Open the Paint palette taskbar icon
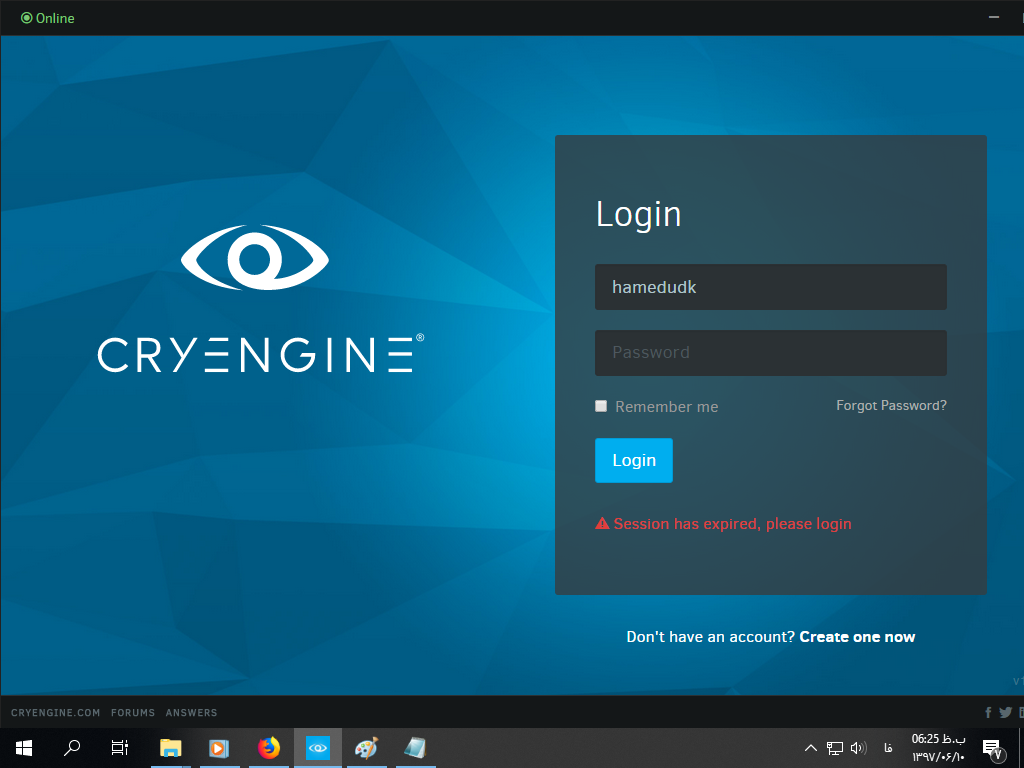 click(x=366, y=748)
